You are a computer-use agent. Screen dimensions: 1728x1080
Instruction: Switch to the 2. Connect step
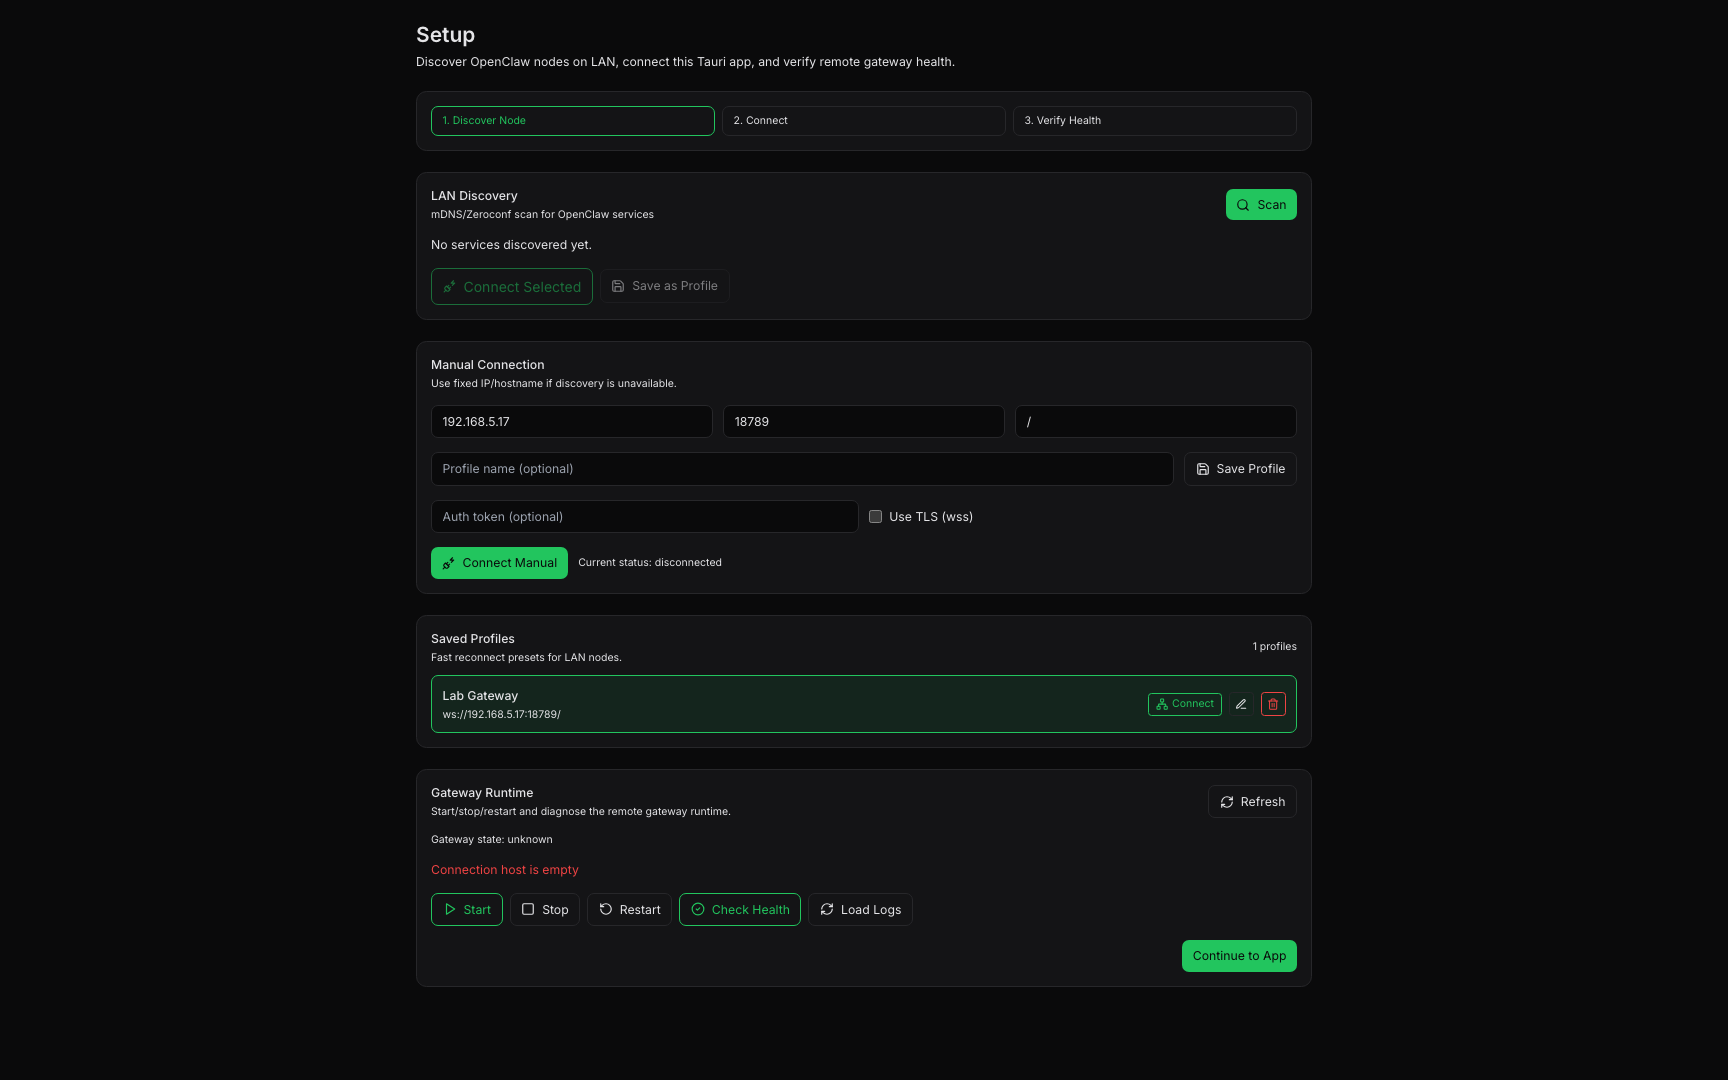point(863,120)
